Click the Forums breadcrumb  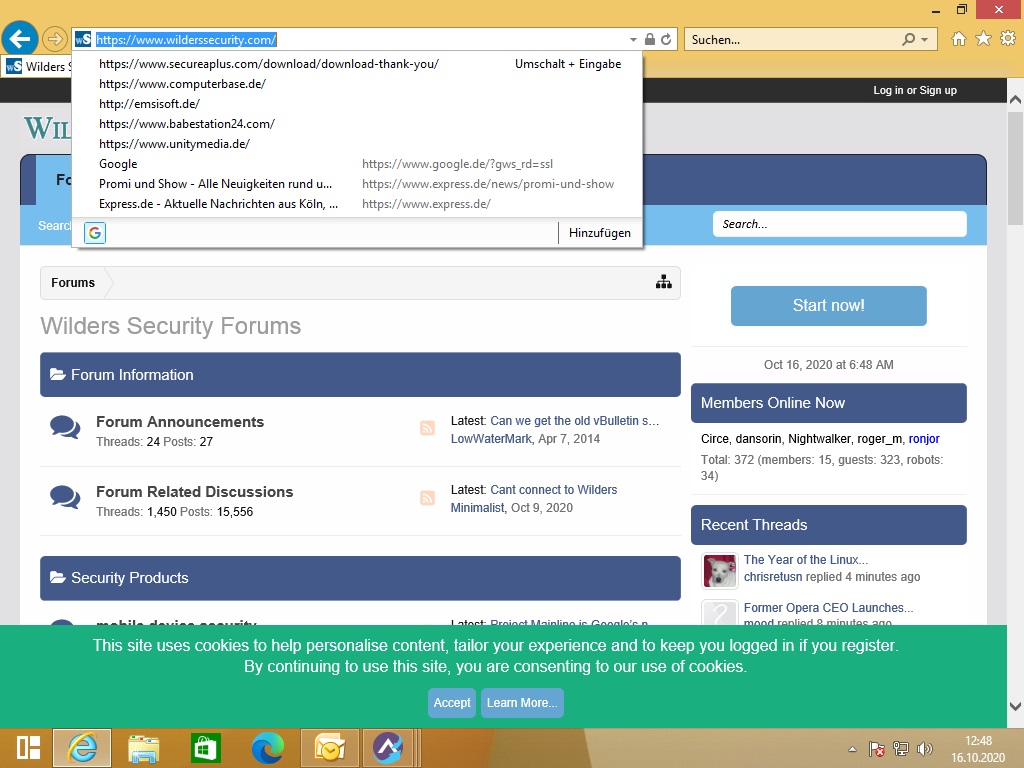[x=73, y=283]
